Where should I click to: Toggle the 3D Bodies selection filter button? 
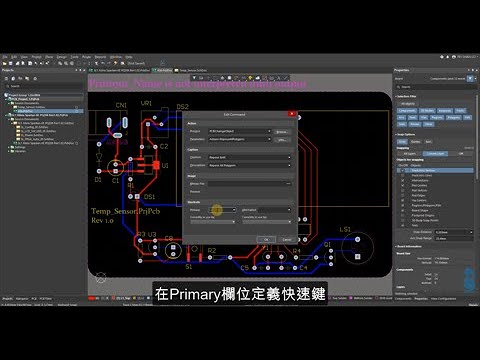coord(427,111)
